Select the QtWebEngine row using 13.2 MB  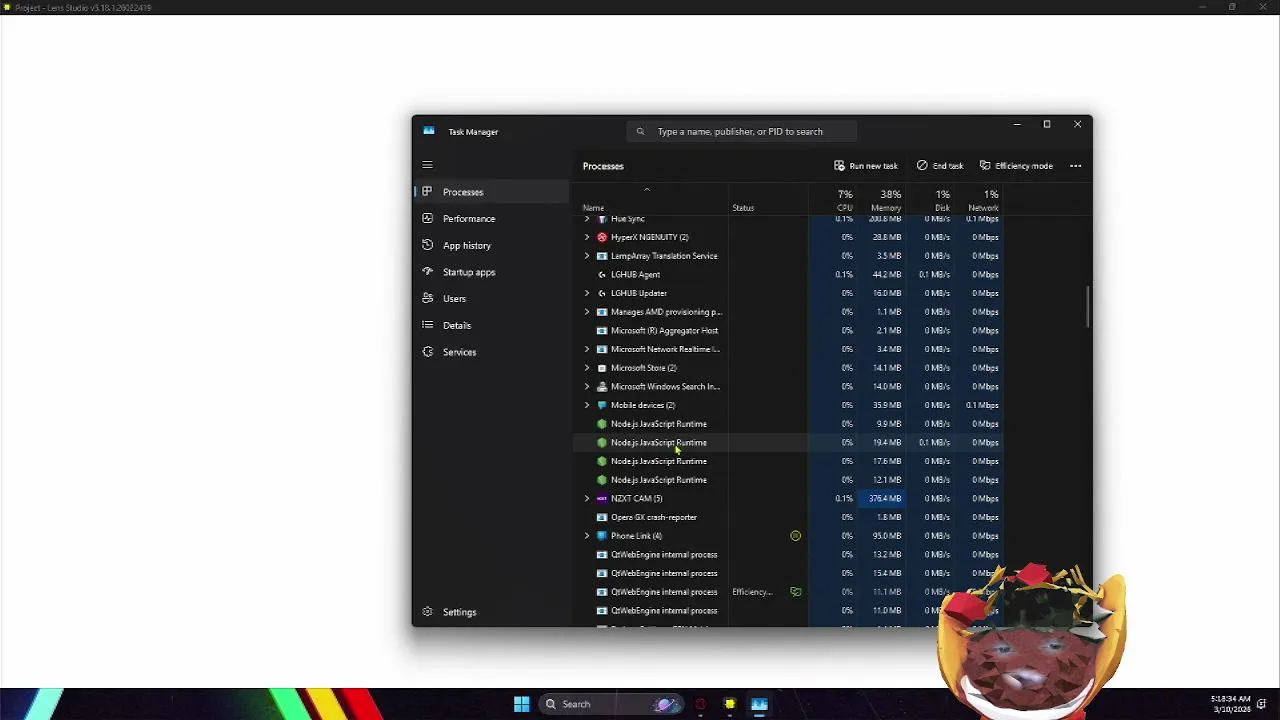pyautogui.click(x=790, y=555)
